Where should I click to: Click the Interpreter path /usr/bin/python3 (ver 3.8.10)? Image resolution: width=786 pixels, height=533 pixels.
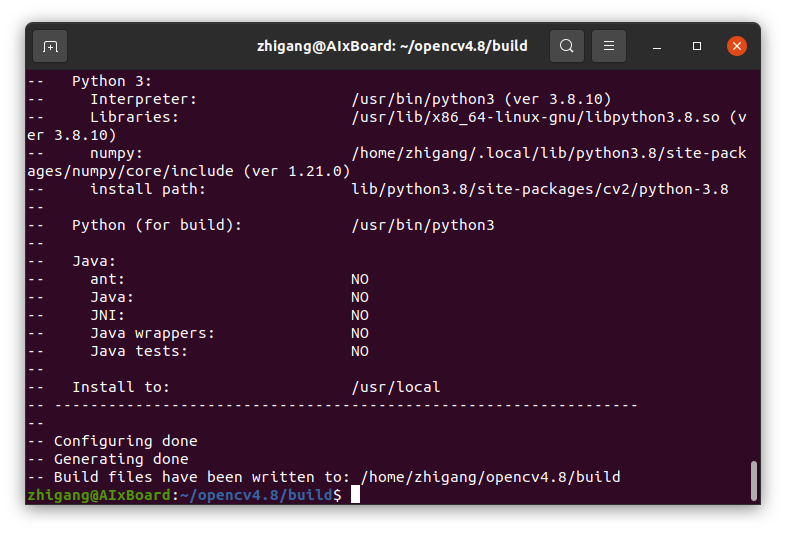pyautogui.click(x=480, y=99)
